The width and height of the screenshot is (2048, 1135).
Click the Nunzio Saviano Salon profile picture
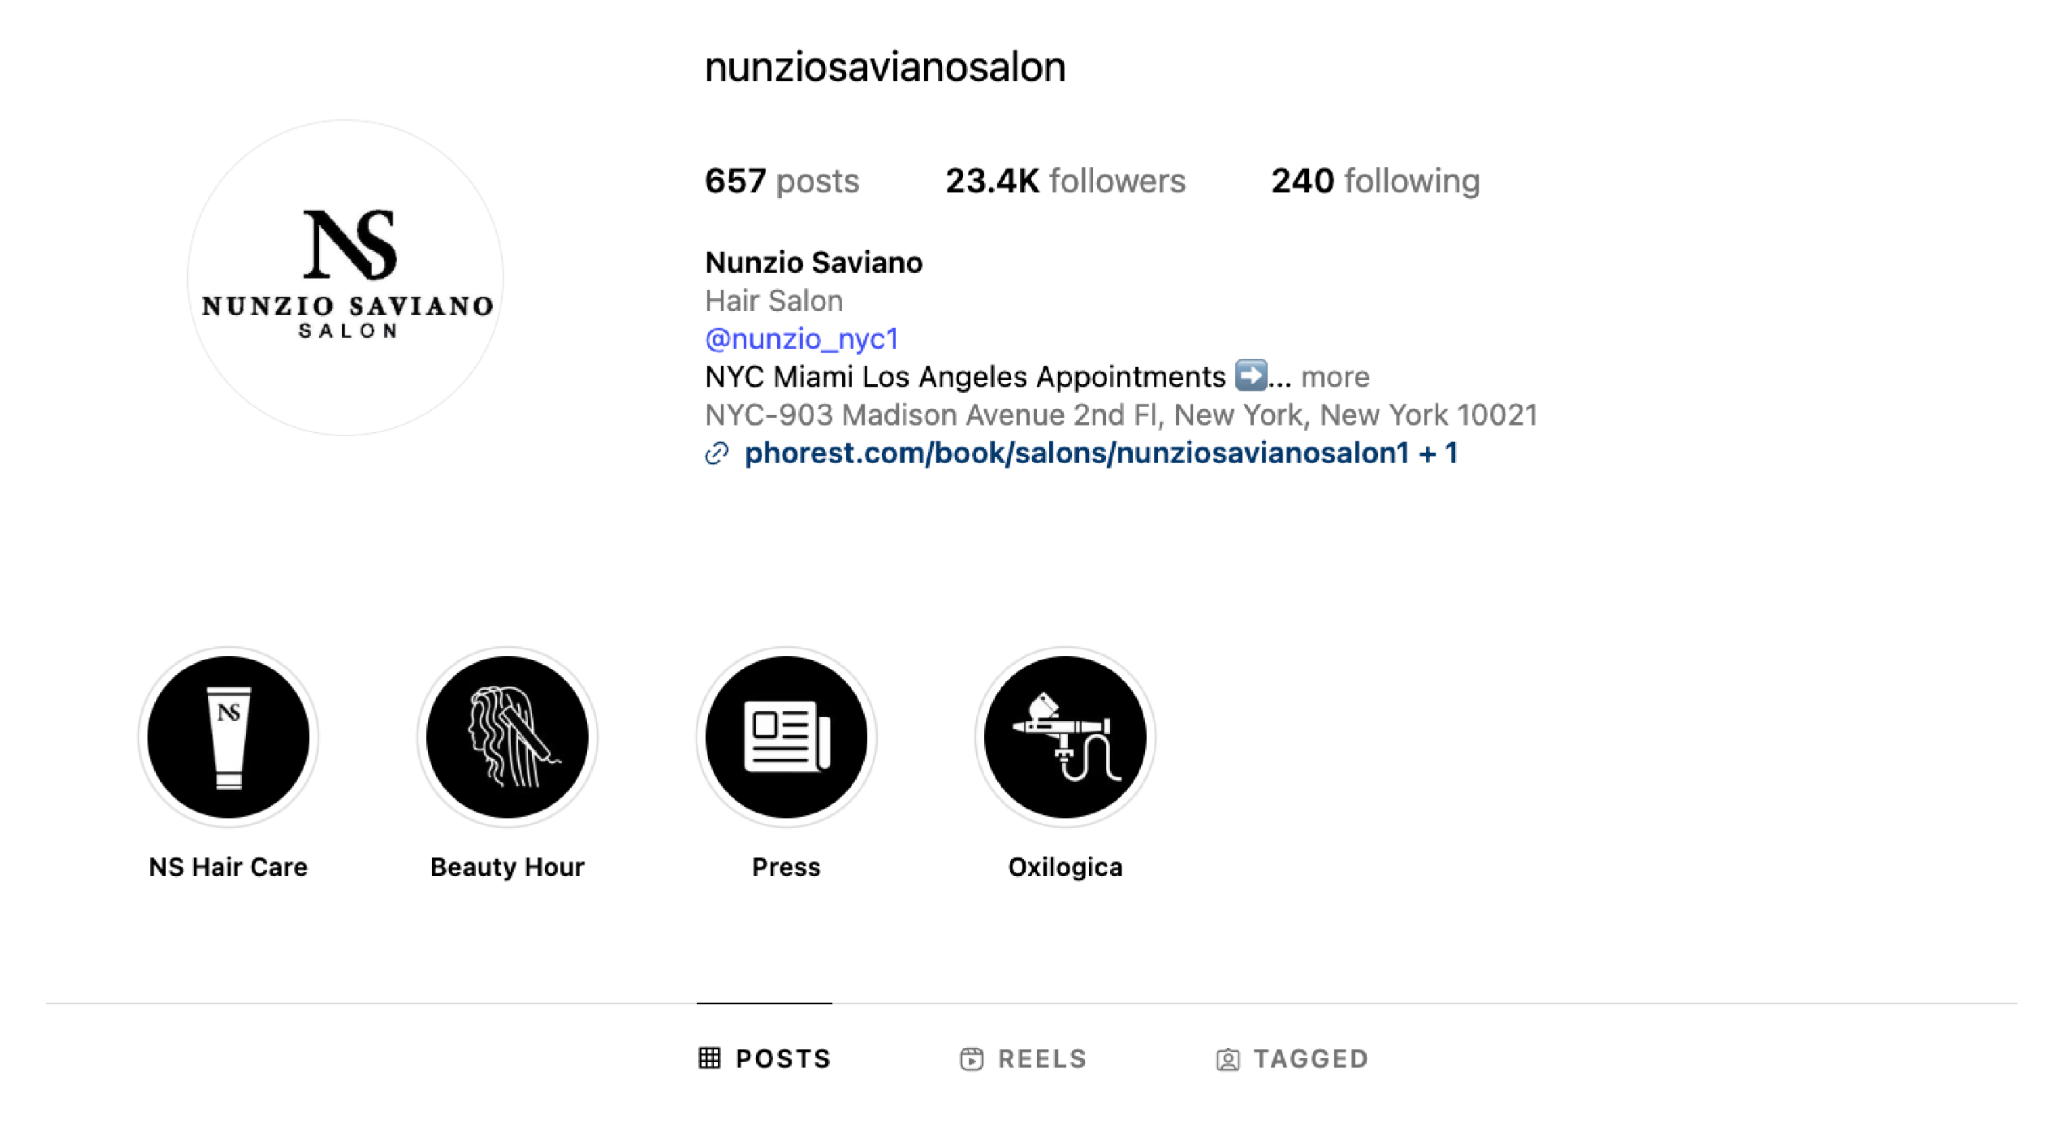tap(346, 278)
